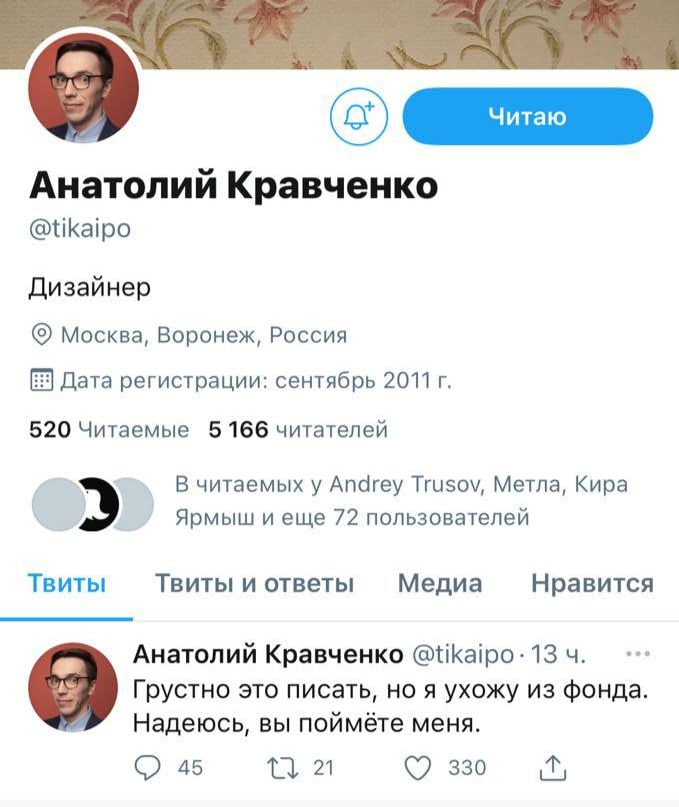The width and height of the screenshot is (679, 807).
Task: Open the 5 166 читателей list
Action: pyautogui.click(x=298, y=429)
